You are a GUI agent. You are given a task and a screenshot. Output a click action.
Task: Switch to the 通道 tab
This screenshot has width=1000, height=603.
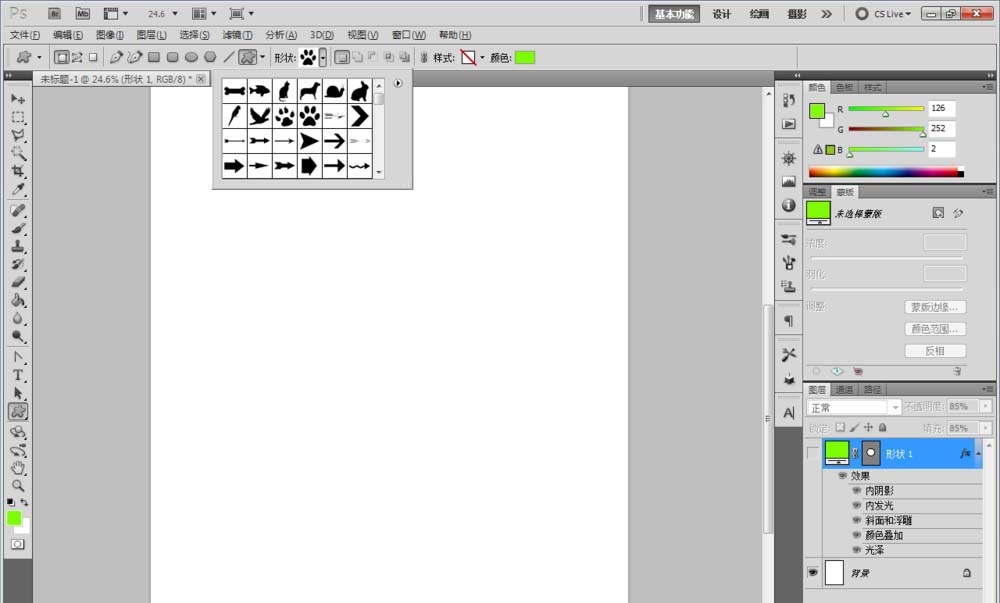pos(844,389)
